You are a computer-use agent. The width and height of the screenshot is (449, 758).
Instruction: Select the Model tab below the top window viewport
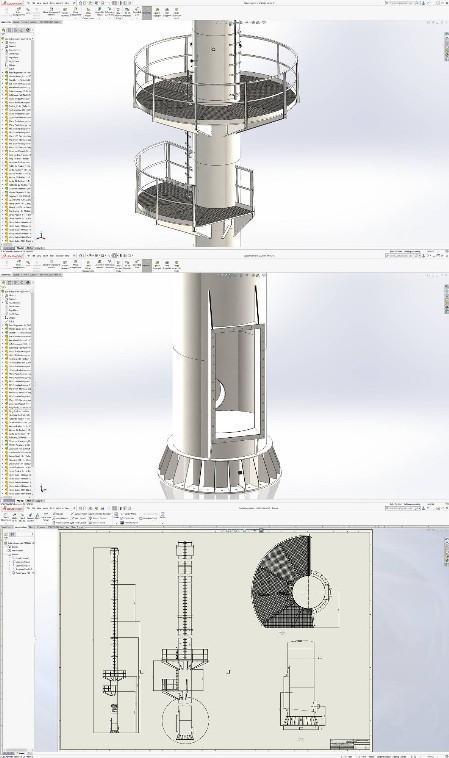[20, 248]
